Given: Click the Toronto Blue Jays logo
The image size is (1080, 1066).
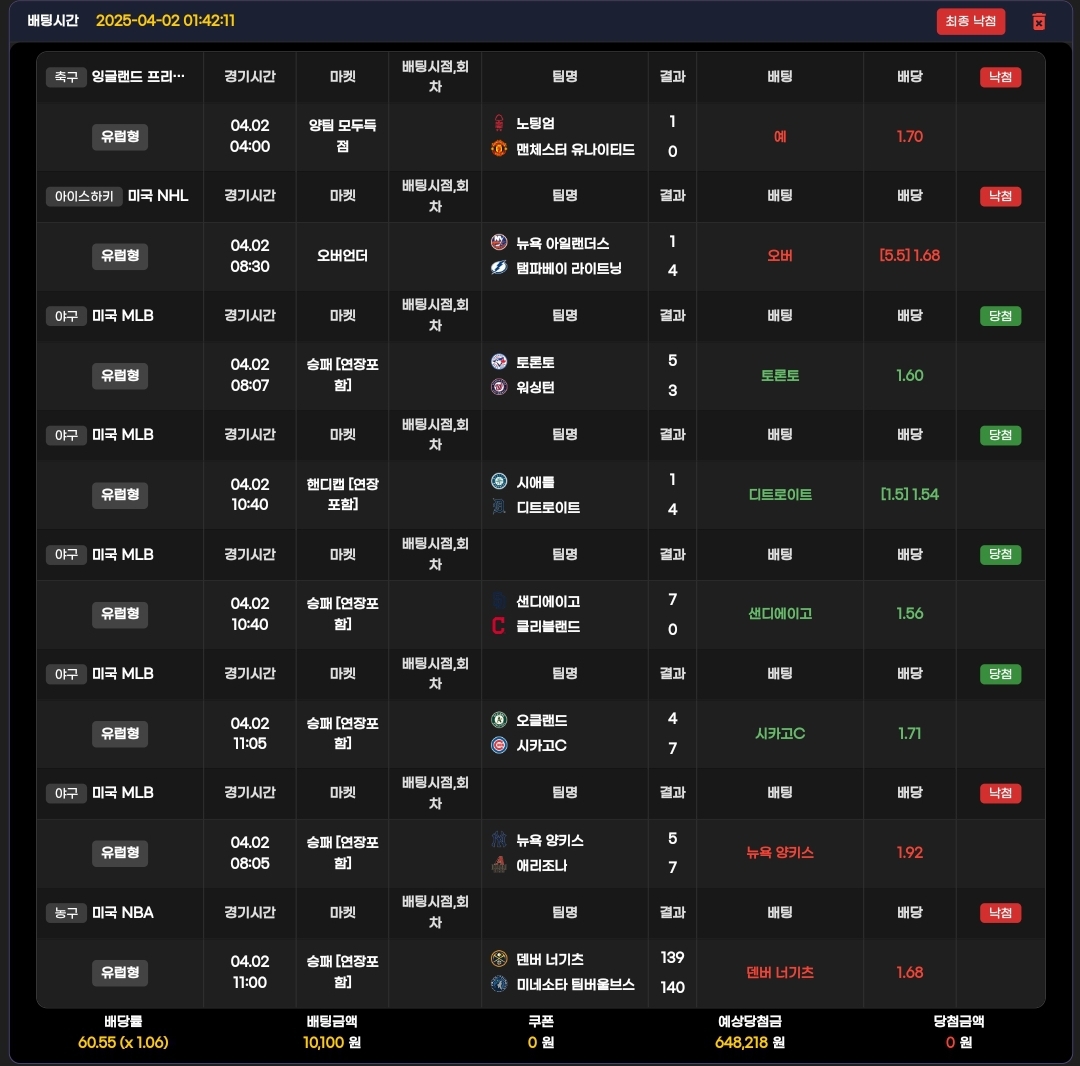Looking at the screenshot, I should click(499, 362).
